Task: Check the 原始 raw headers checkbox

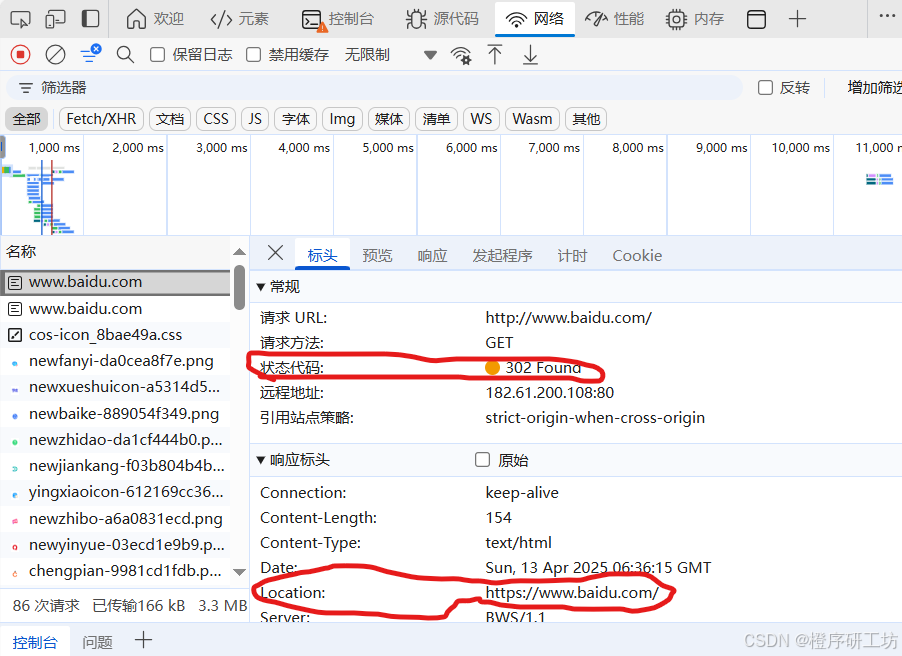Action: point(482,460)
